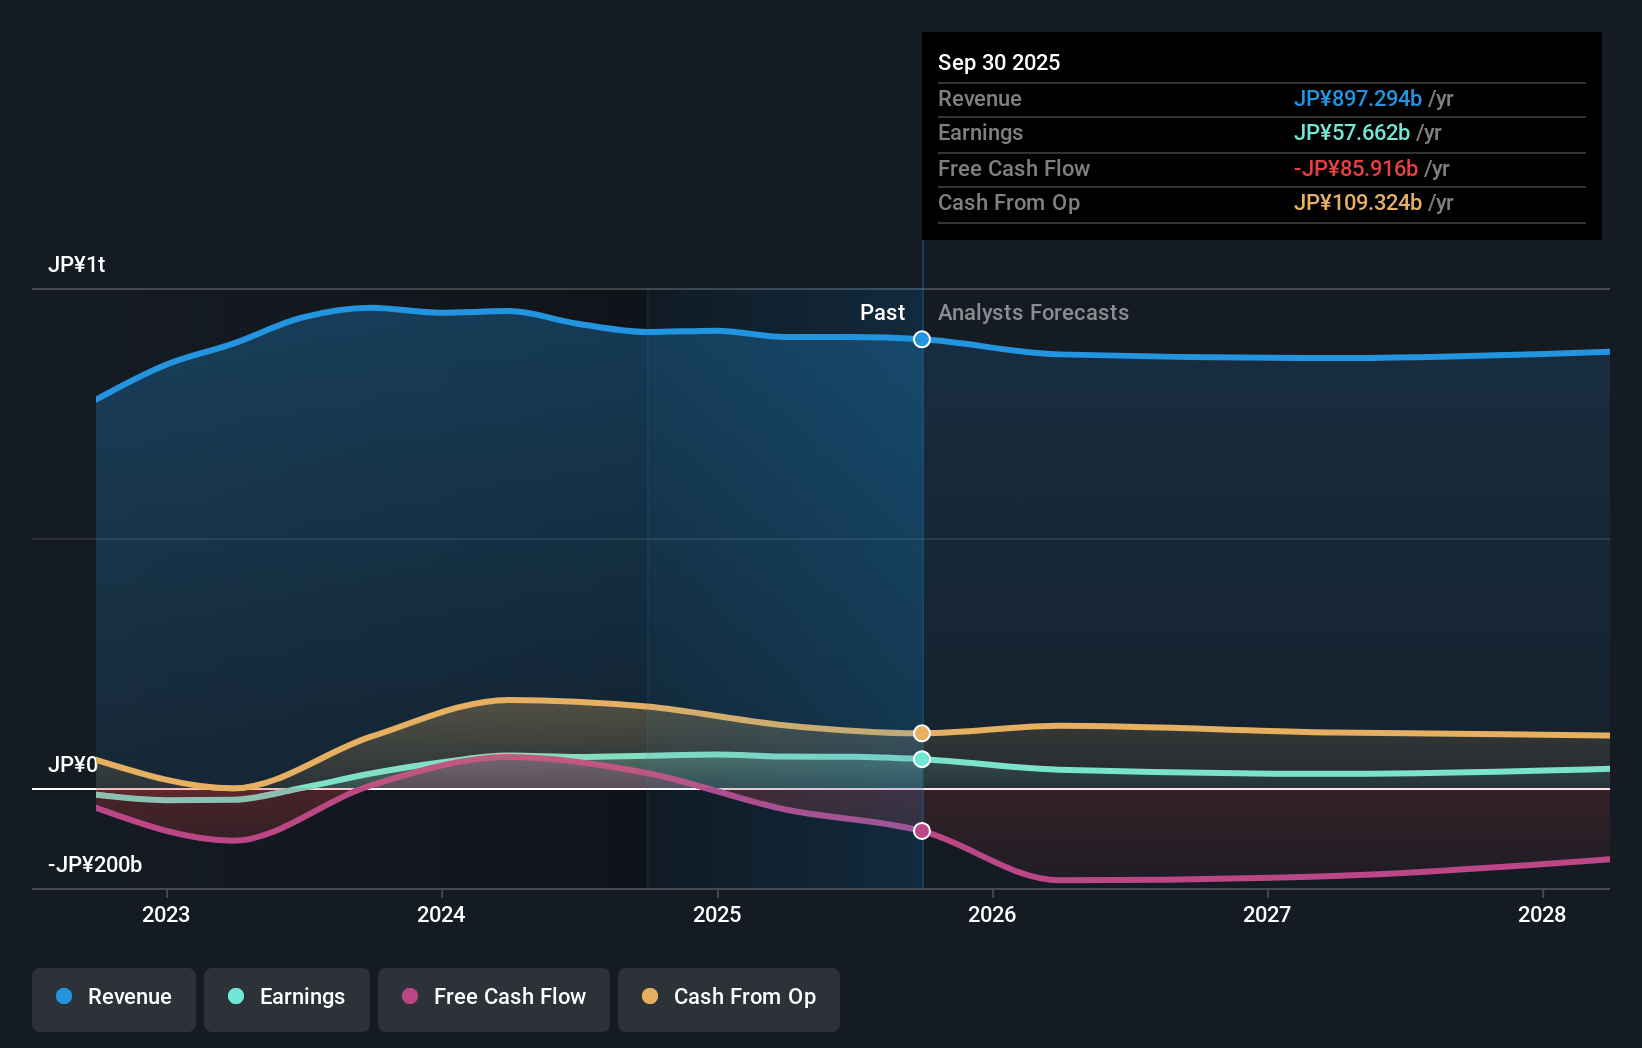Click the 2026 tick on the time axis

click(x=992, y=914)
